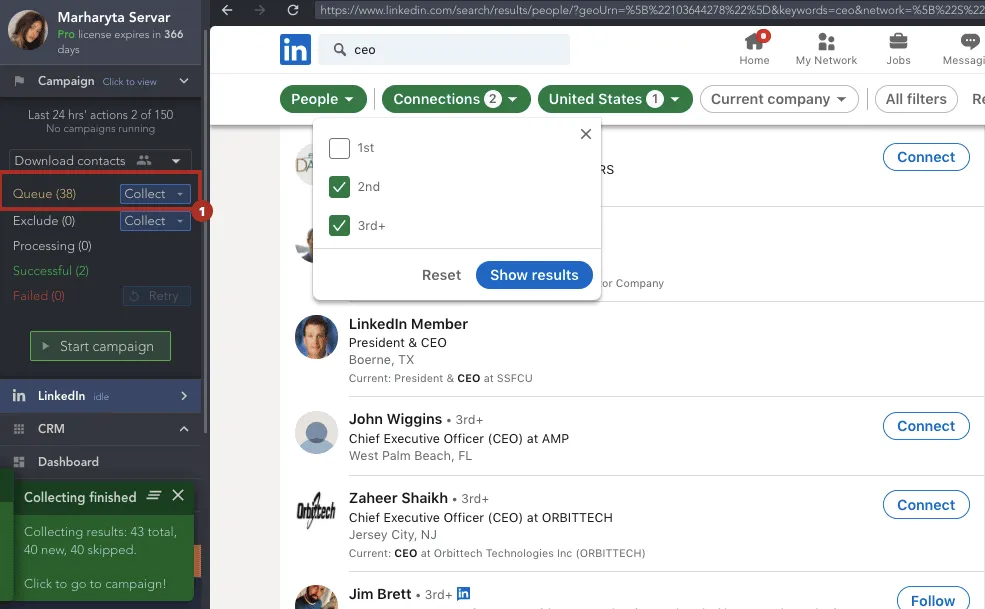985x609 pixels.
Task: Collapse the CRM sidebar section
Action: pyautogui.click(x=184, y=429)
